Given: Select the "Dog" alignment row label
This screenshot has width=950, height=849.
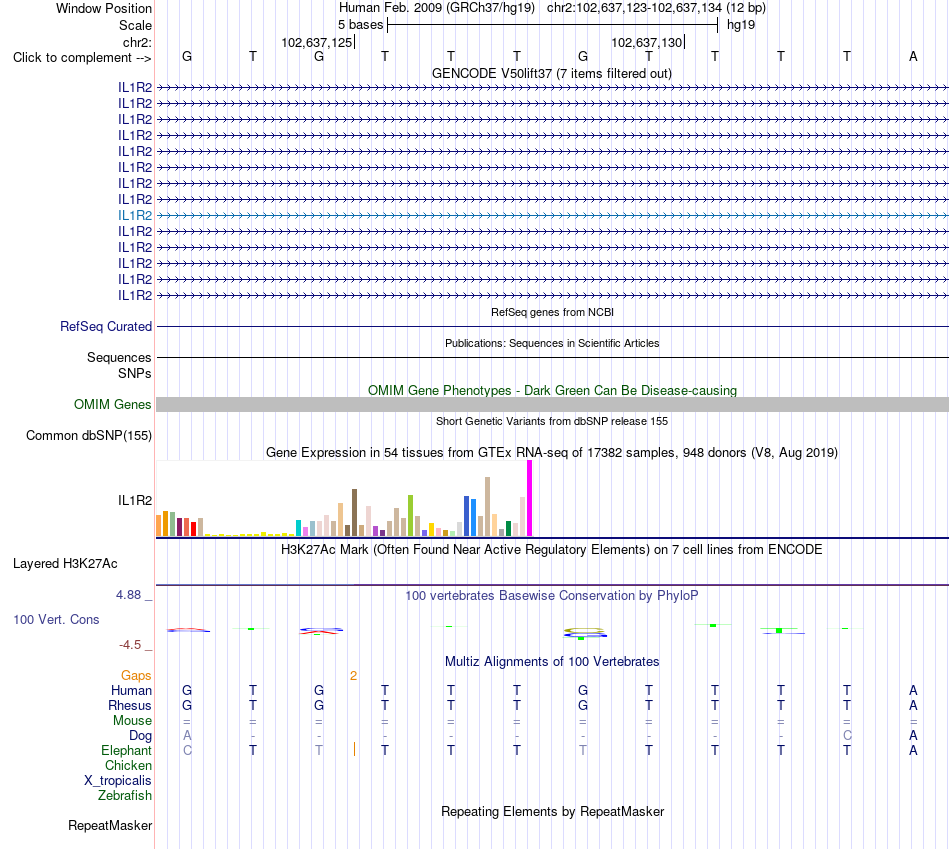Looking at the screenshot, I should [140, 736].
